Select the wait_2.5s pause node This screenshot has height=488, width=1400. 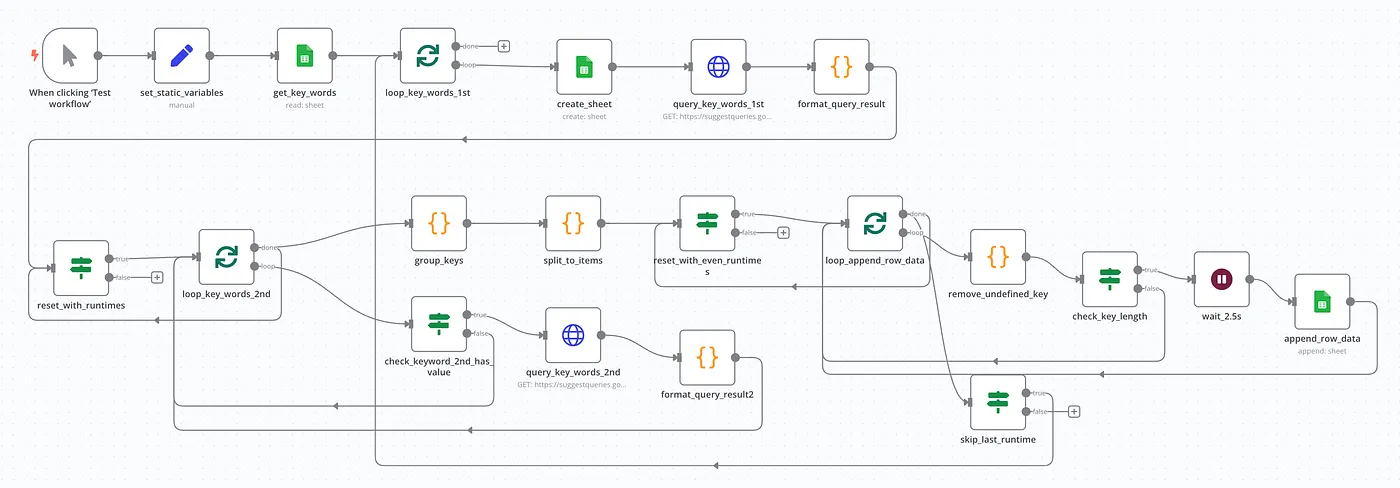1222,279
